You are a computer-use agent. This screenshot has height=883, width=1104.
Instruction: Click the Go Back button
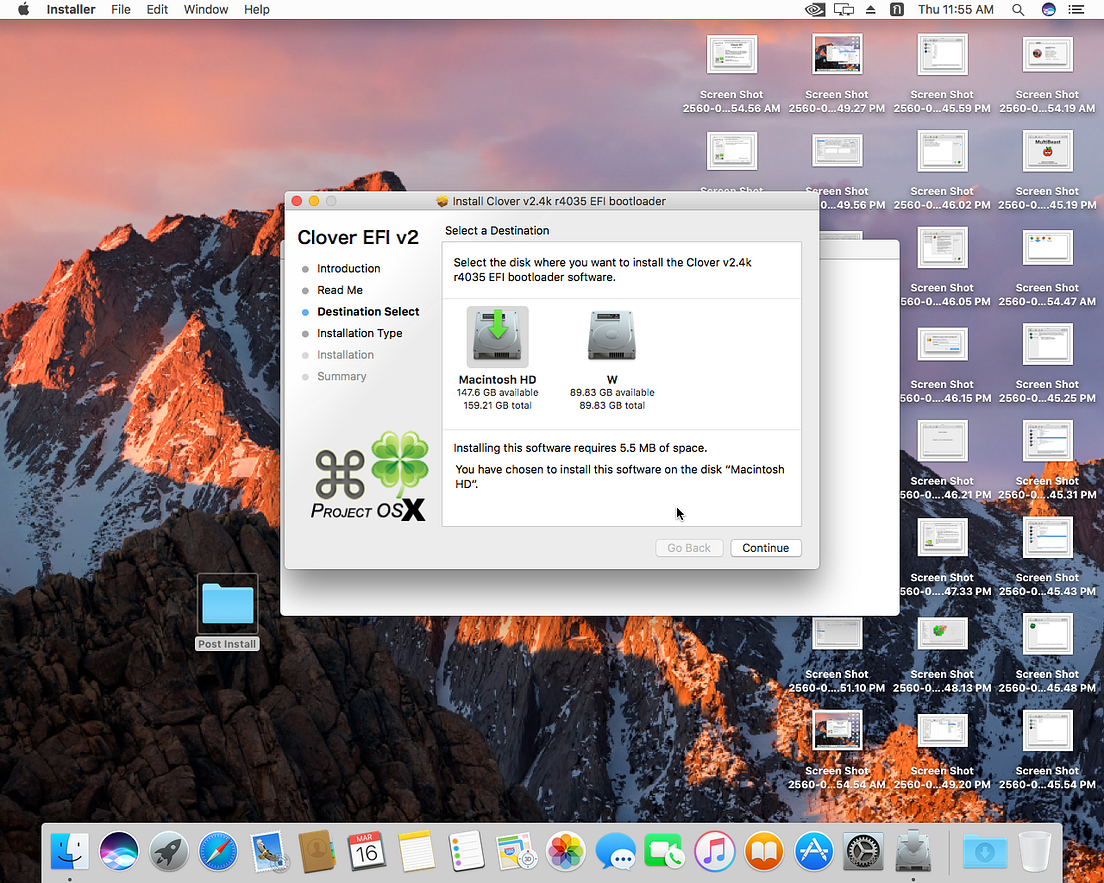(x=689, y=548)
